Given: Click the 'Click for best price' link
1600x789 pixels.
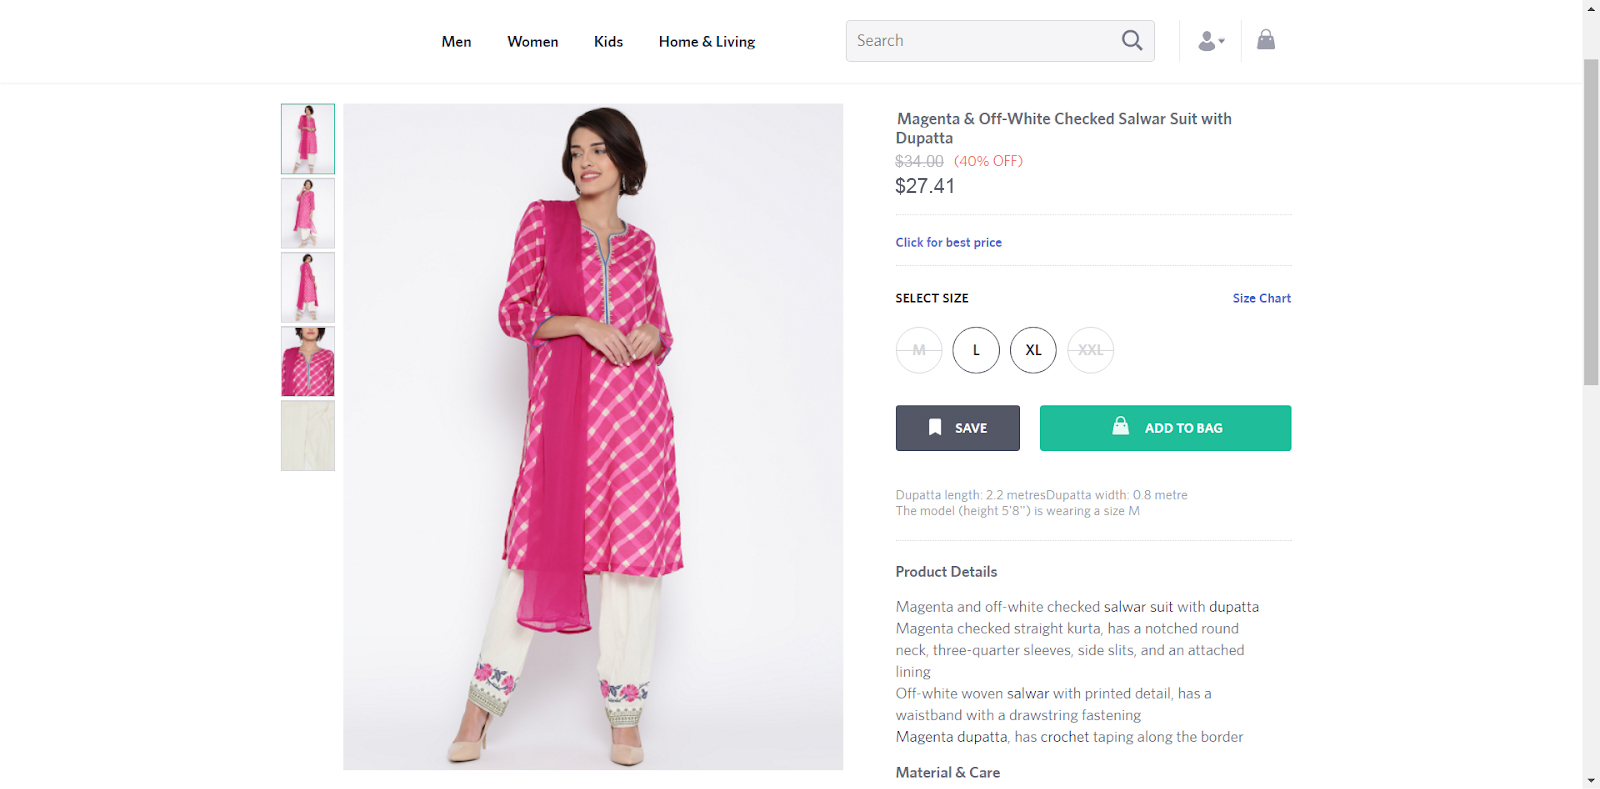Looking at the screenshot, I should pyautogui.click(x=948, y=242).
